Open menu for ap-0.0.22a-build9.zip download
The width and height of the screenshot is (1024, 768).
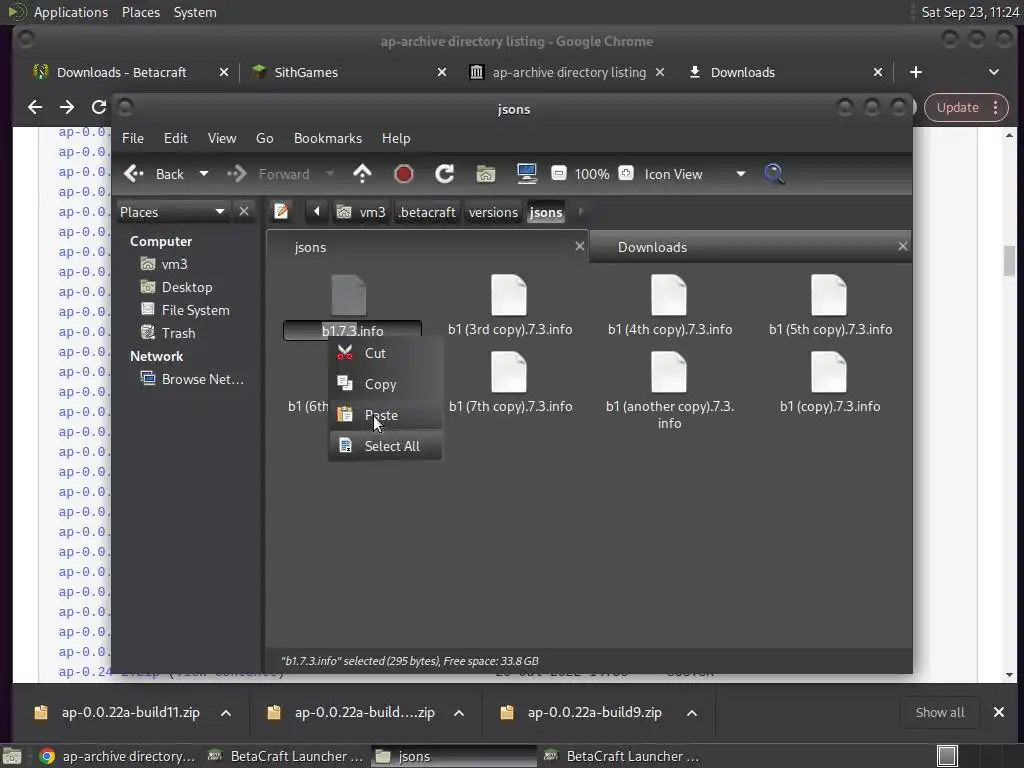(x=692, y=712)
